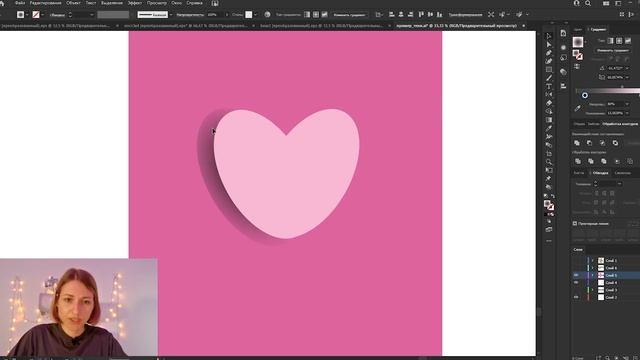Viewport: 640px width, 360px height.
Task: Select the Type tool
Action: tap(549, 86)
